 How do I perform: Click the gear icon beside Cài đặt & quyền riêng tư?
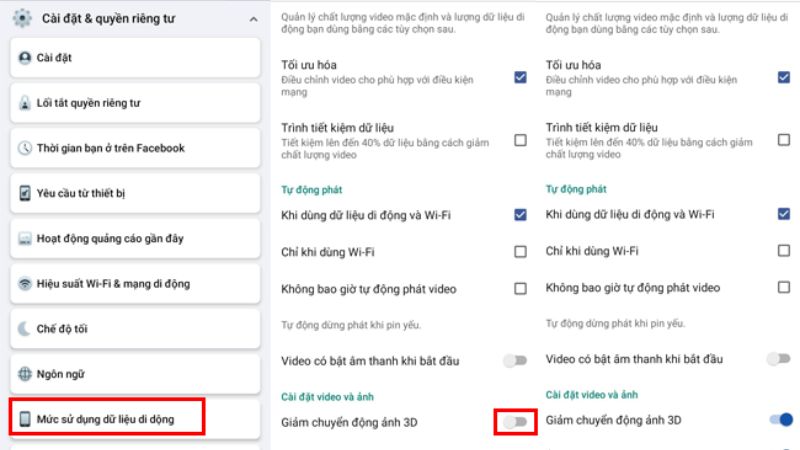pos(23,17)
